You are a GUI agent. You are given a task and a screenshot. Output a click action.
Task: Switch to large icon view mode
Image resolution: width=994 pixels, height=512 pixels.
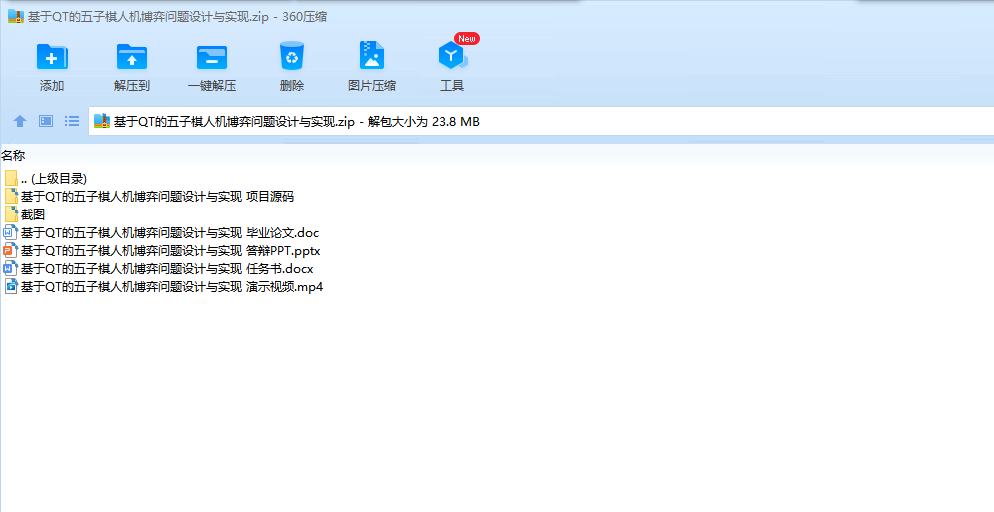point(46,120)
